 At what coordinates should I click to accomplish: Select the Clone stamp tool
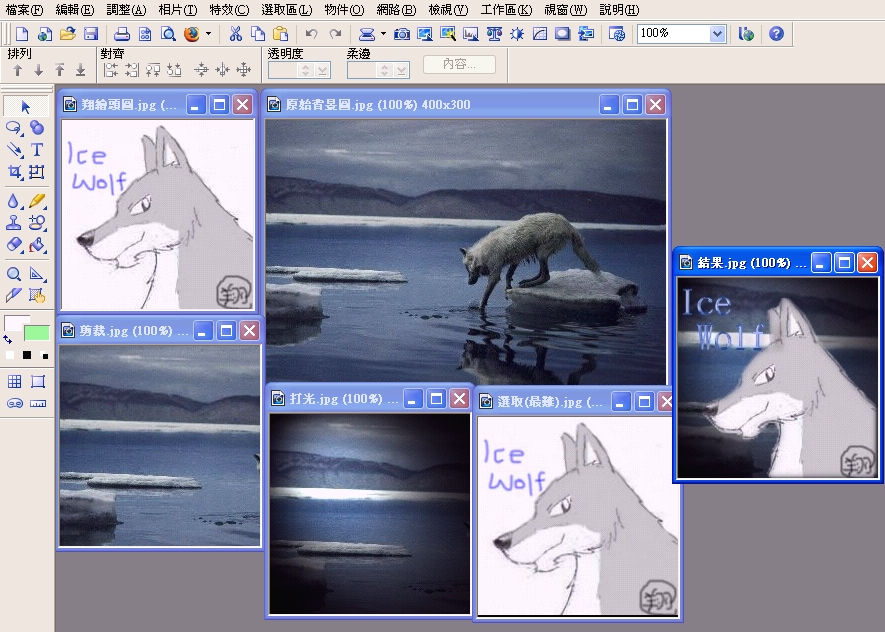click(x=15, y=222)
